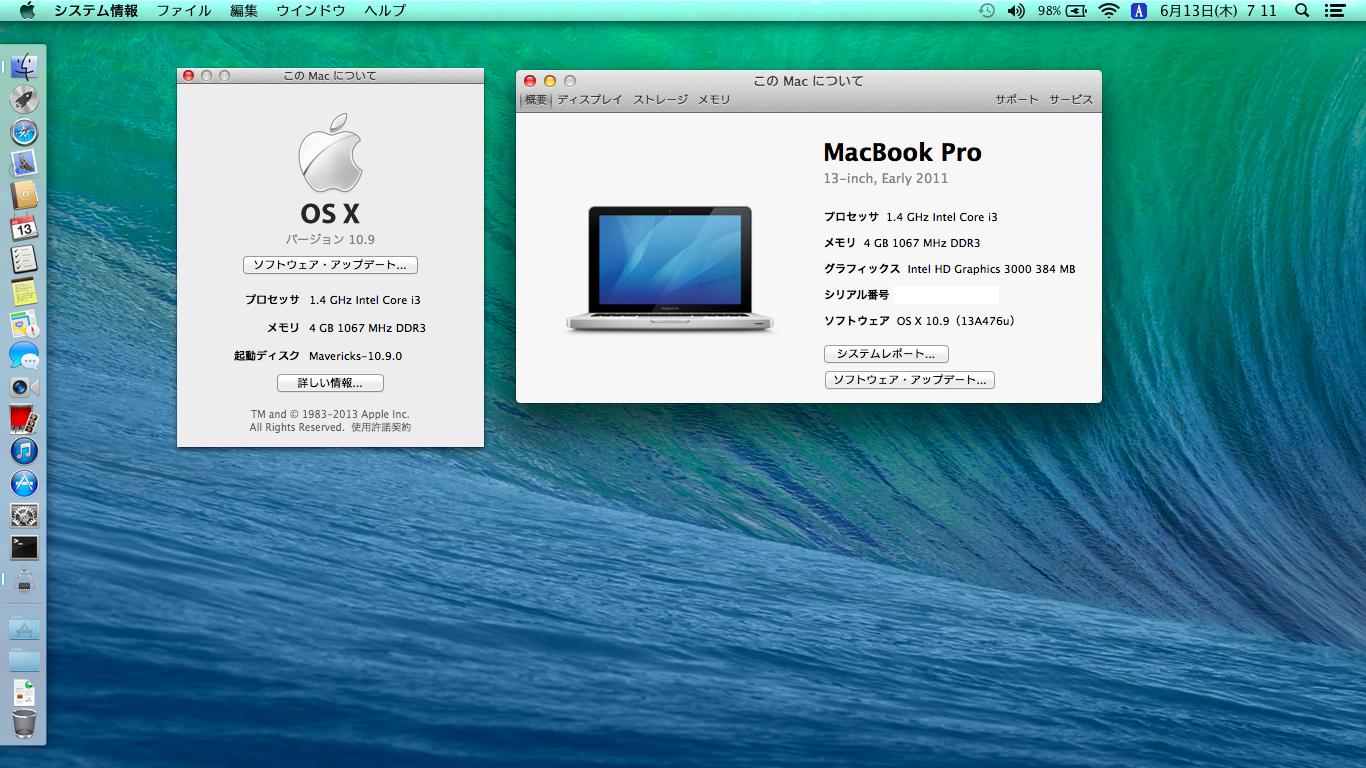Click ソフトウェア・アップデート in the small About window

(x=330, y=265)
